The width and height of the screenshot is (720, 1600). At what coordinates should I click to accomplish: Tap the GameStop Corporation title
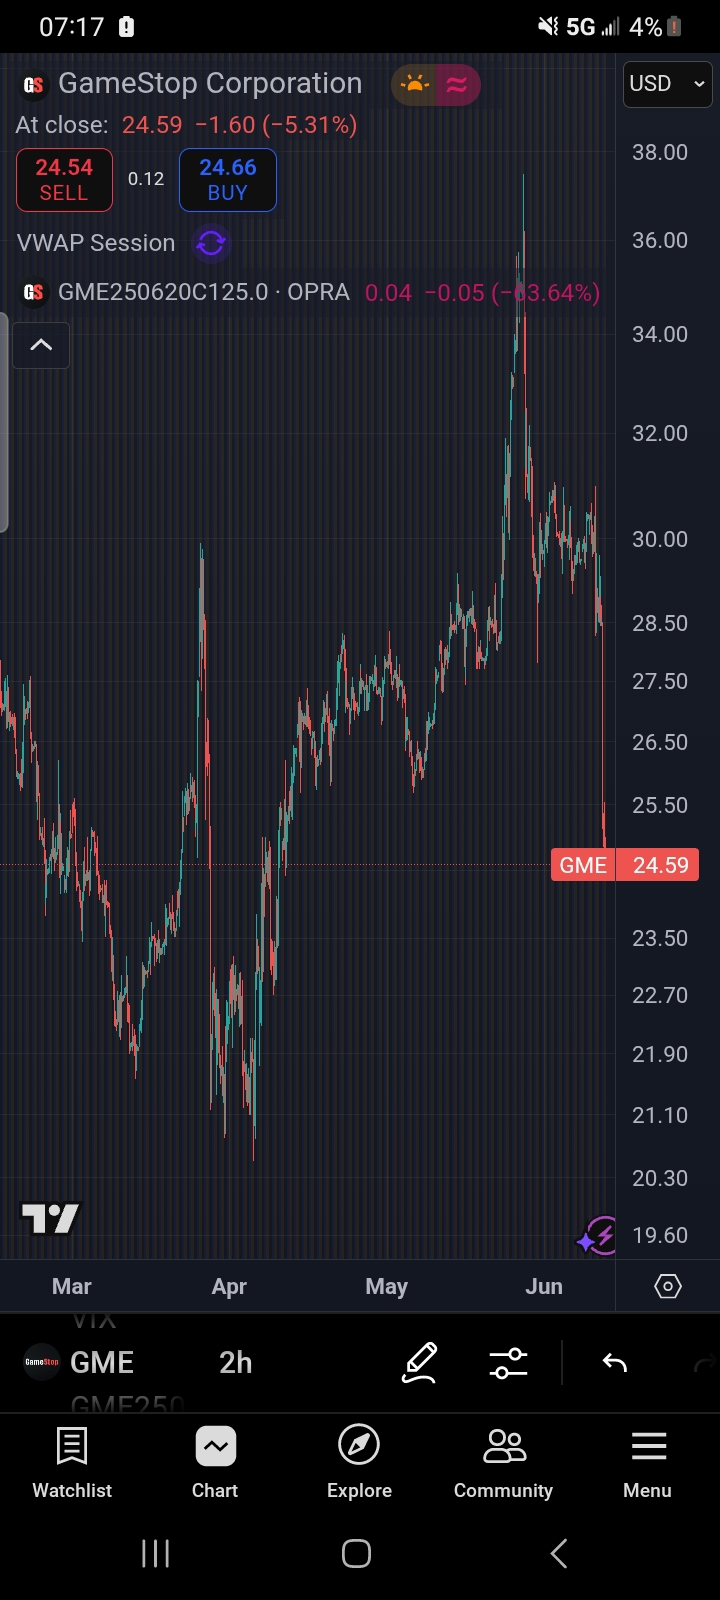210,84
